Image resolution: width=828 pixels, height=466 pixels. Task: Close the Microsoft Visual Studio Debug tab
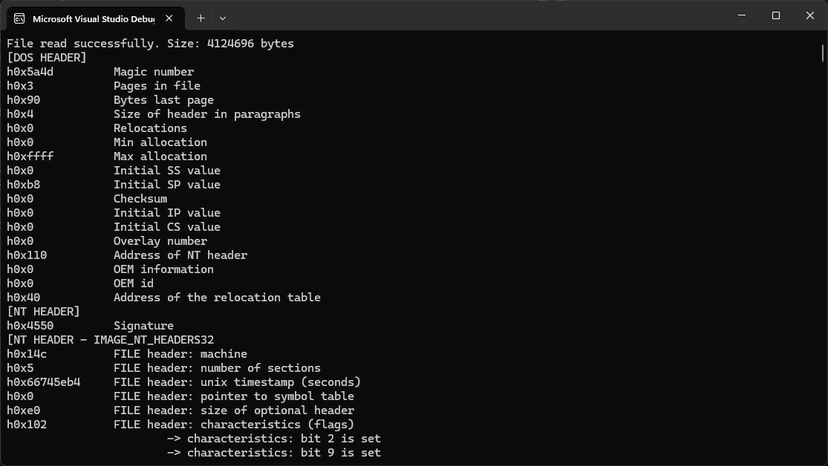[x=169, y=18]
